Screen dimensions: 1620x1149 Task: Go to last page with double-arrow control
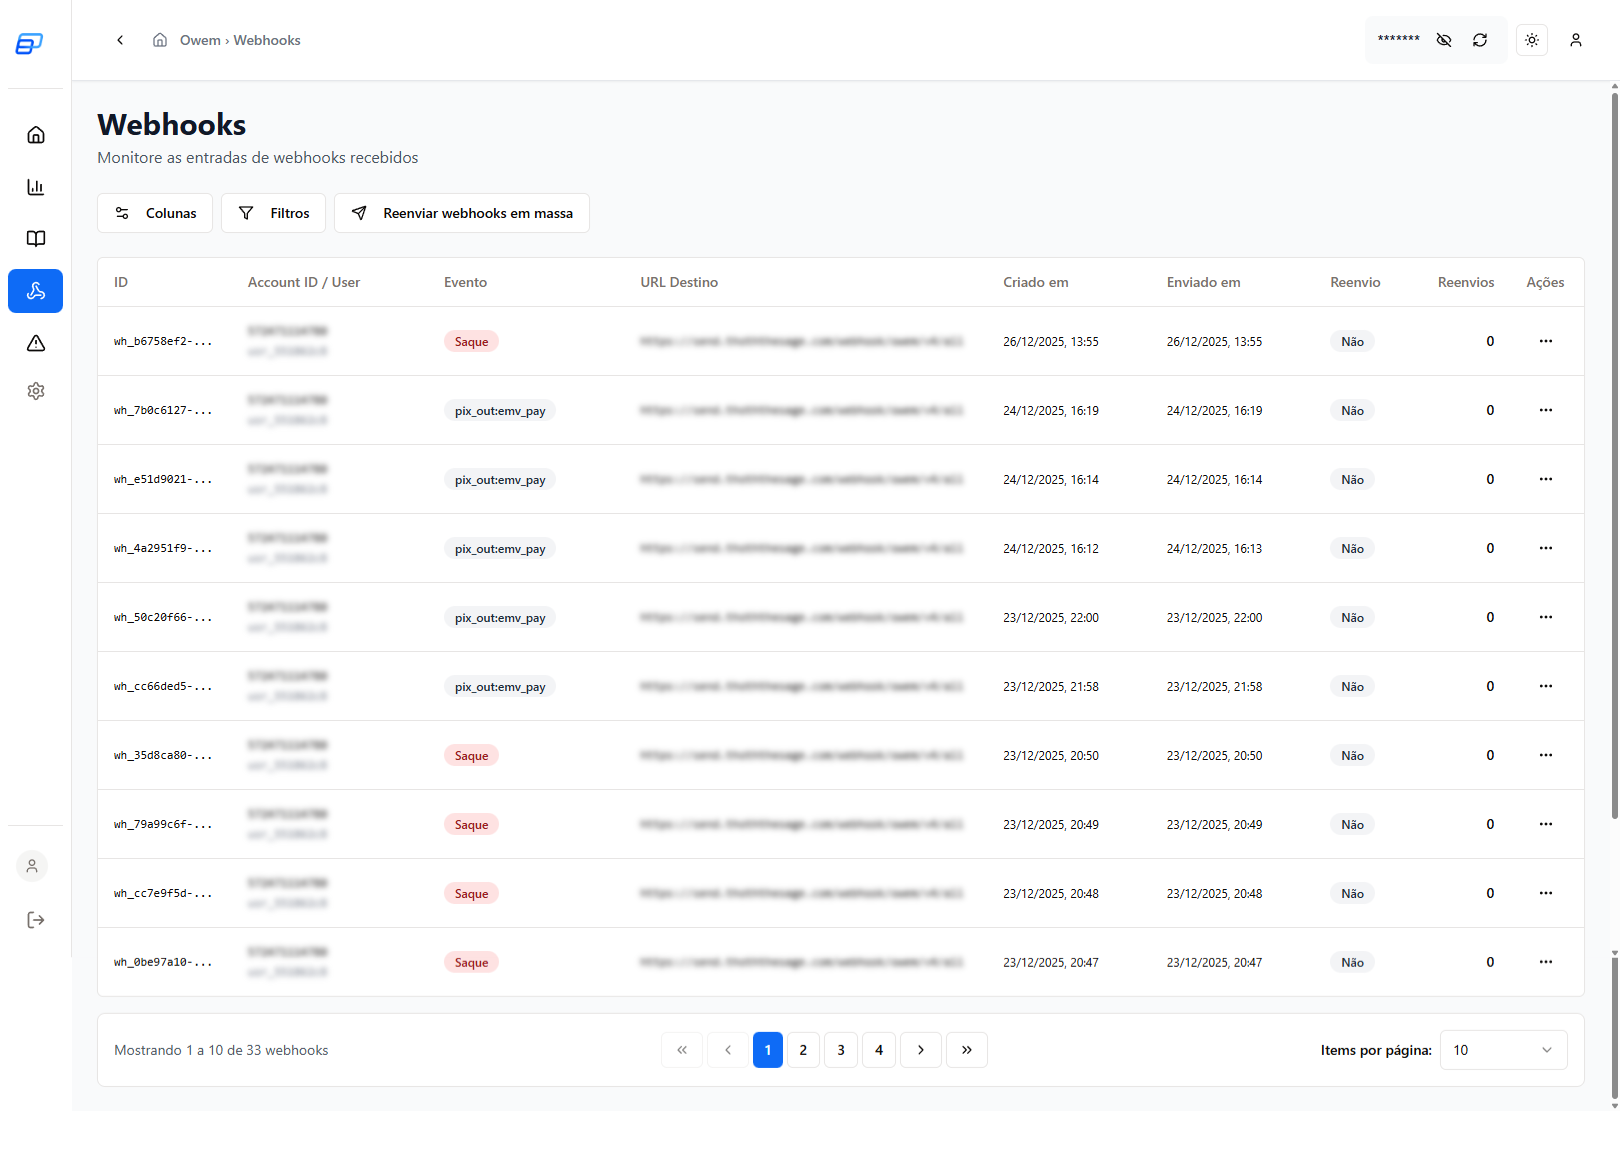pos(966,1050)
